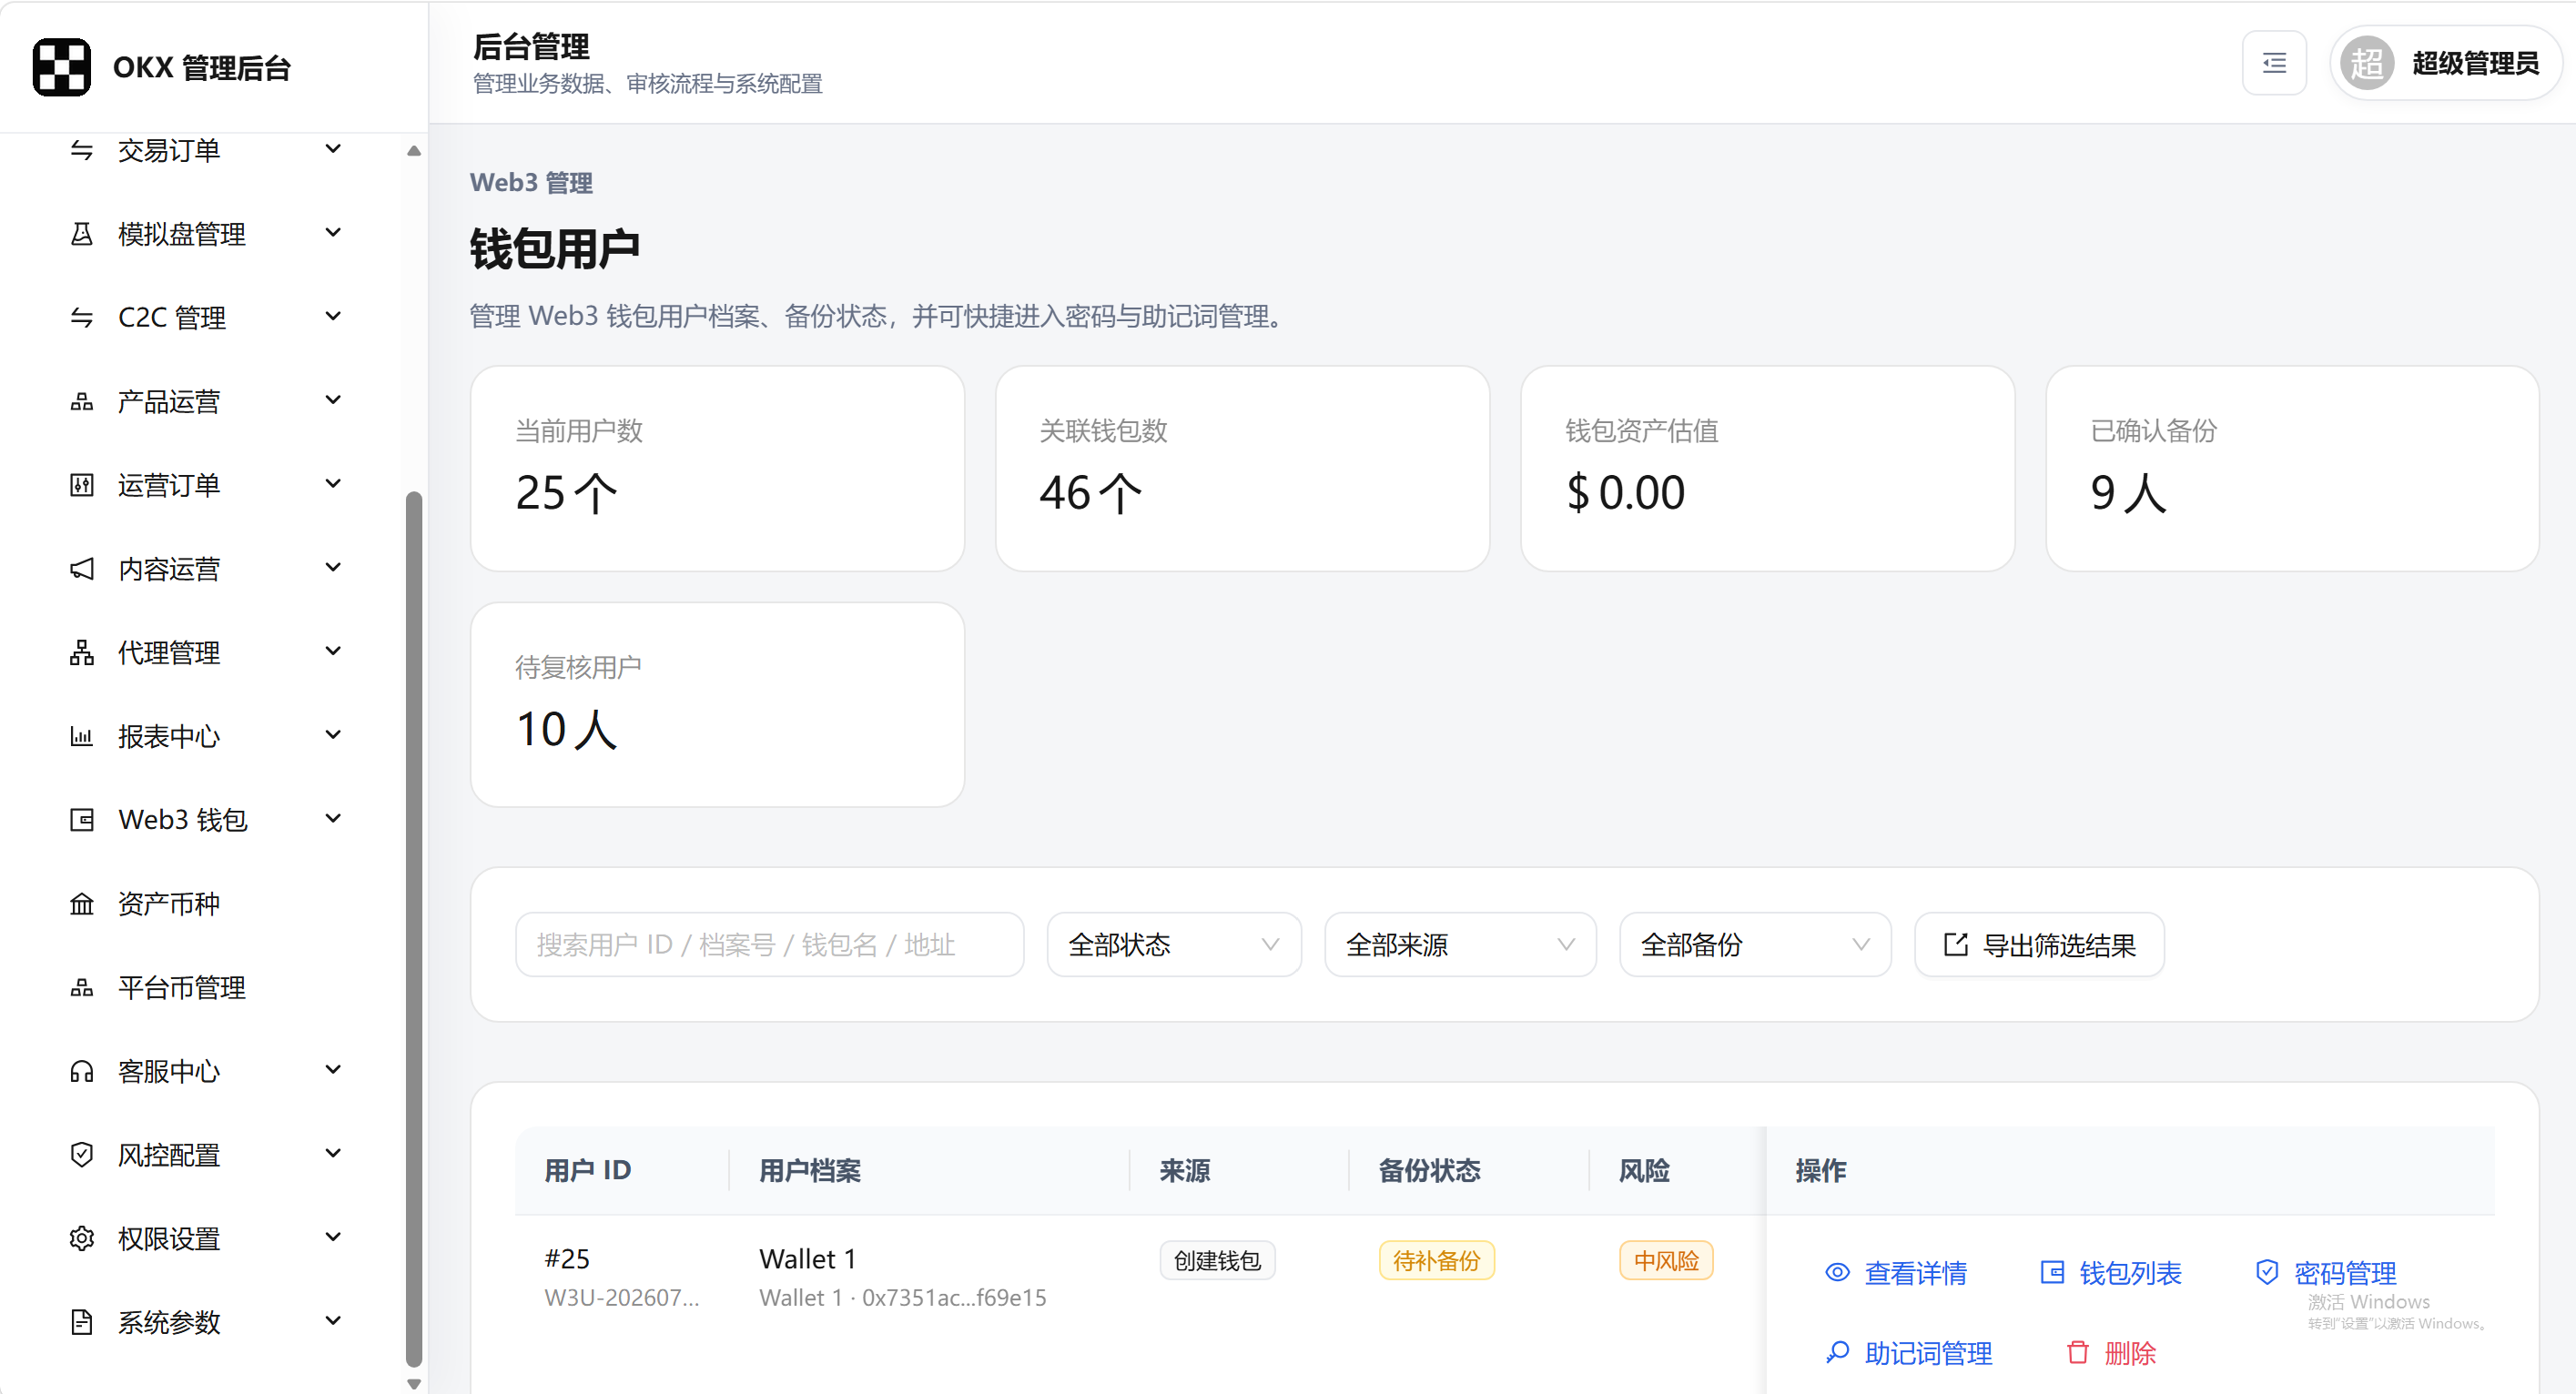
Task: Click the C2C 管理 swap icon
Action: coord(82,317)
